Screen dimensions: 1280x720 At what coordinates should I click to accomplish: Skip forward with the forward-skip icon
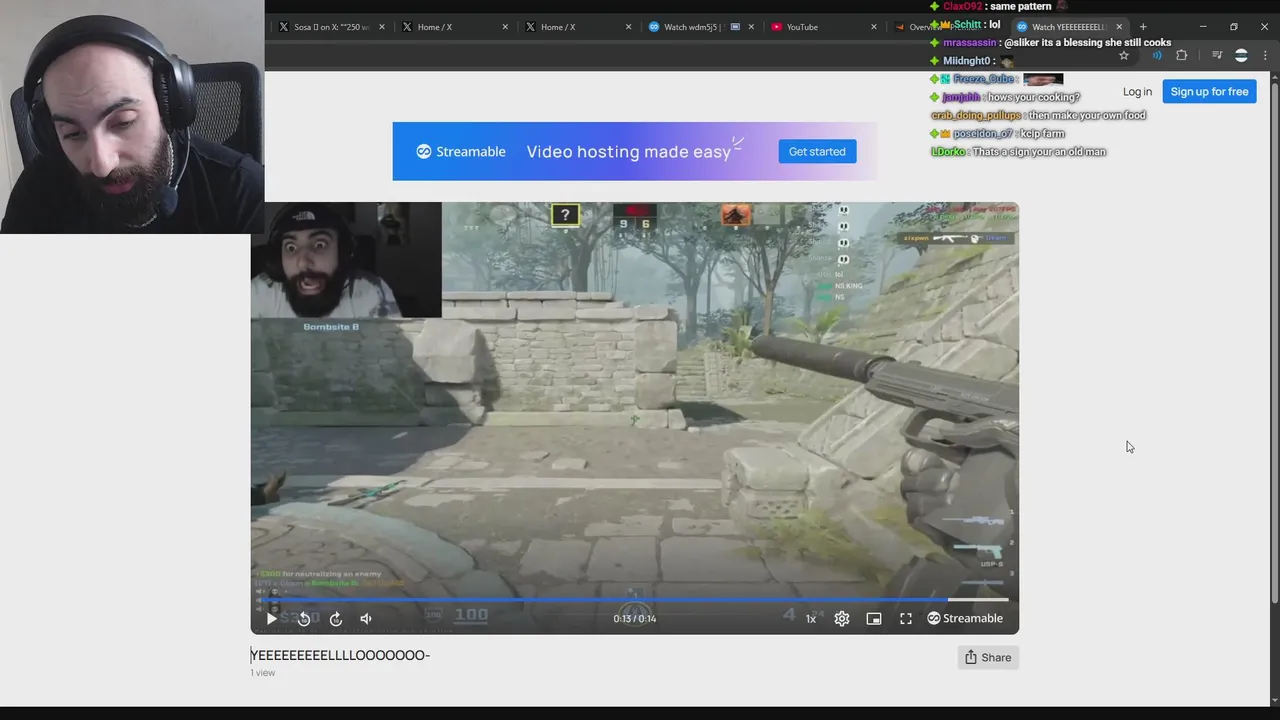[x=336, y=619]
